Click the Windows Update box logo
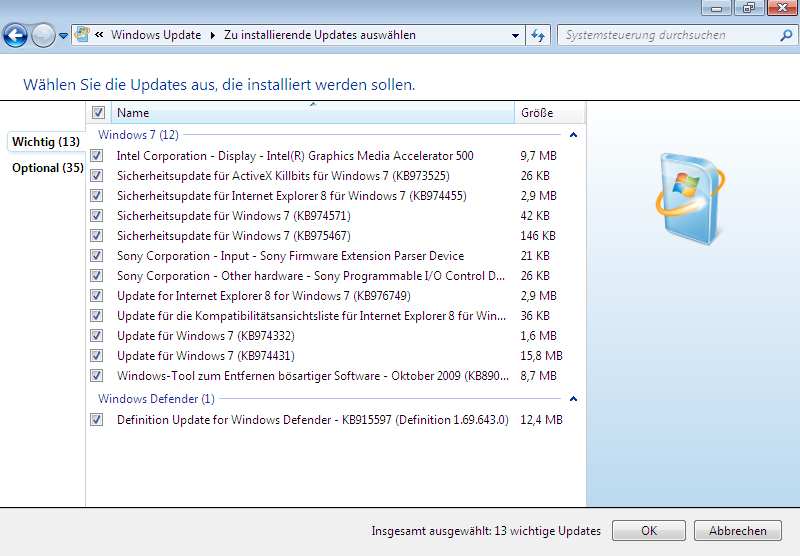 click(x=690, y=199)
